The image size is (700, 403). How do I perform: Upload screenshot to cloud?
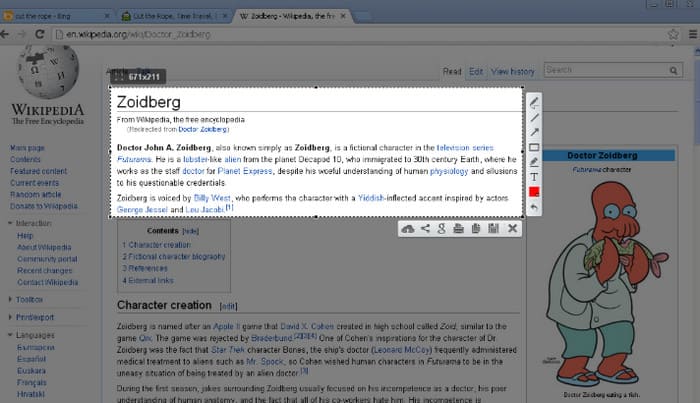[408, 229]
